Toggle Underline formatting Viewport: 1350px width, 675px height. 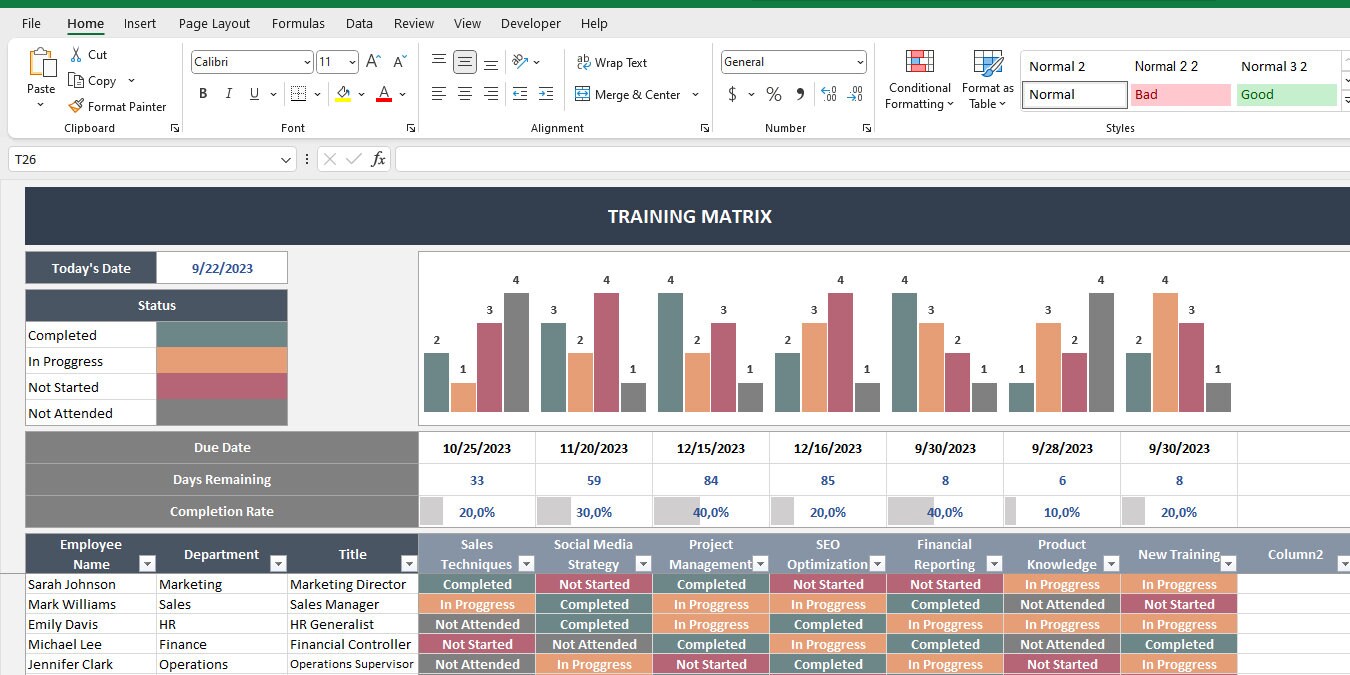click(255, 94)
